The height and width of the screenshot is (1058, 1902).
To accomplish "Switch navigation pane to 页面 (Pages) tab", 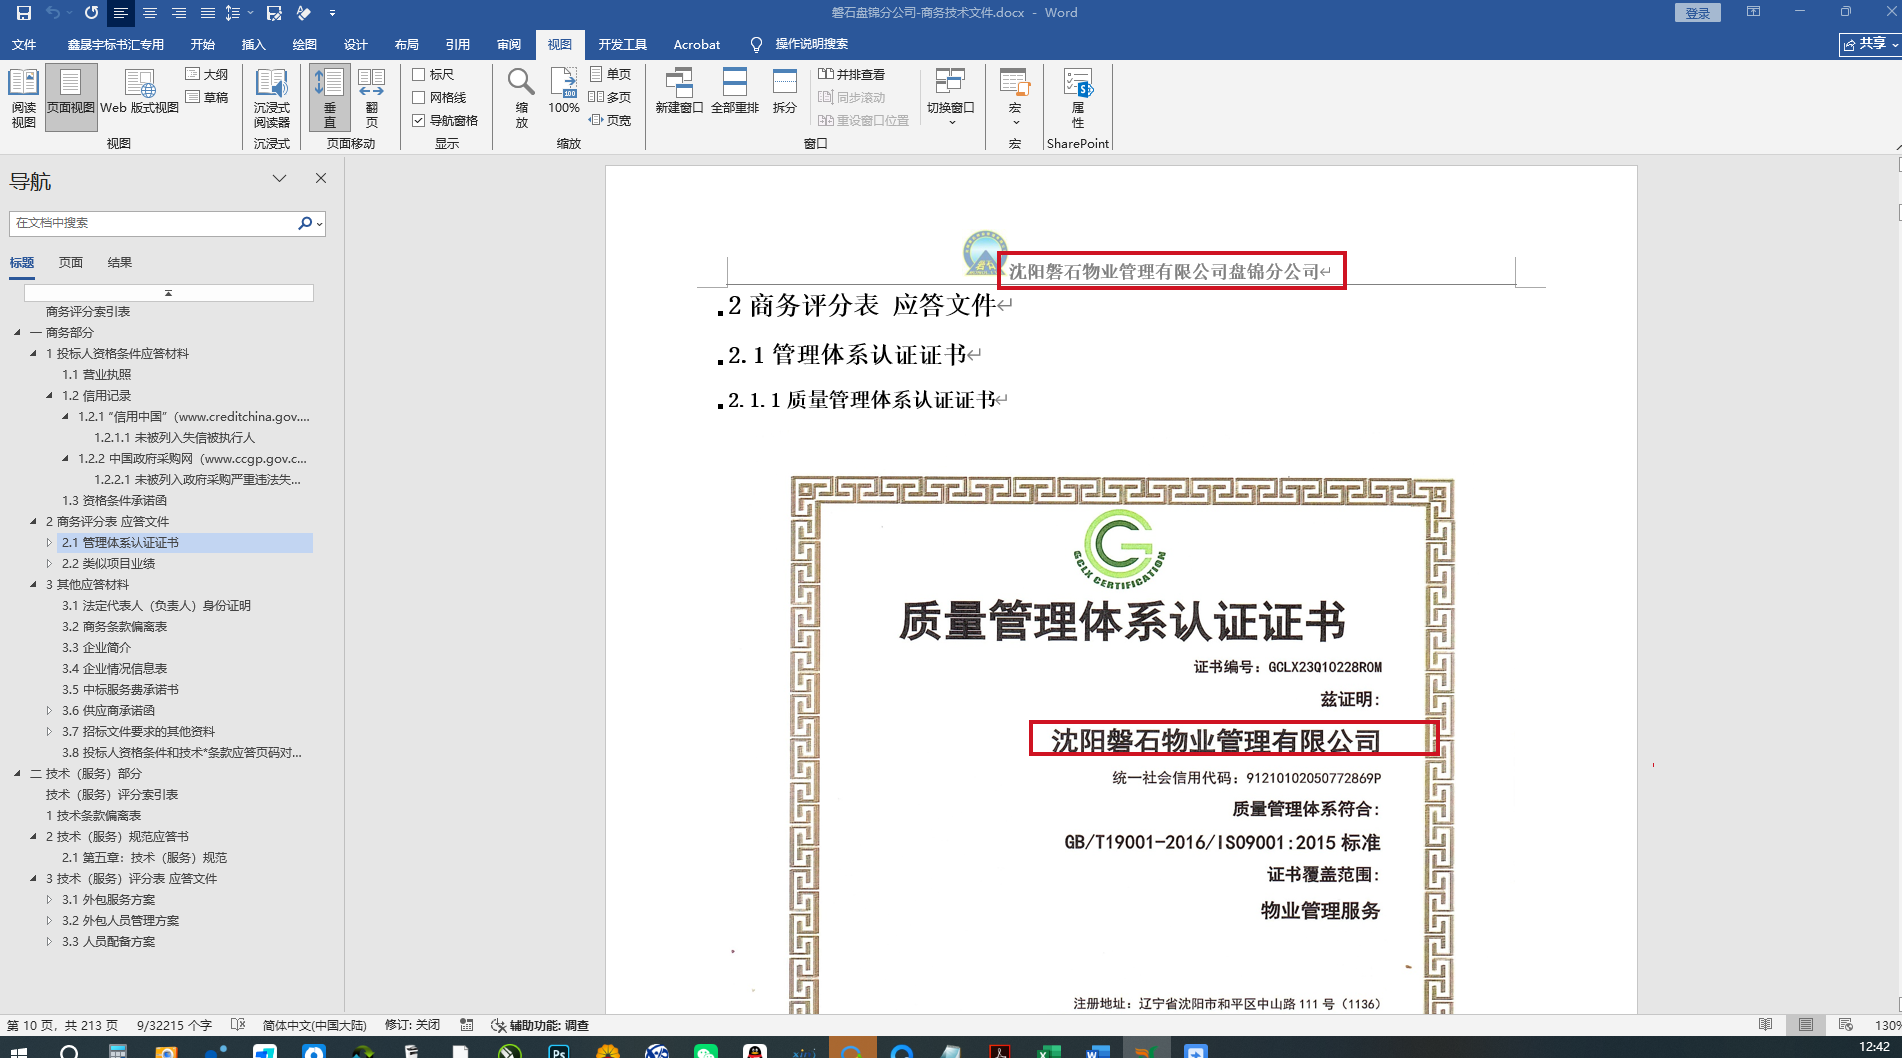I will tap(71, 262).
